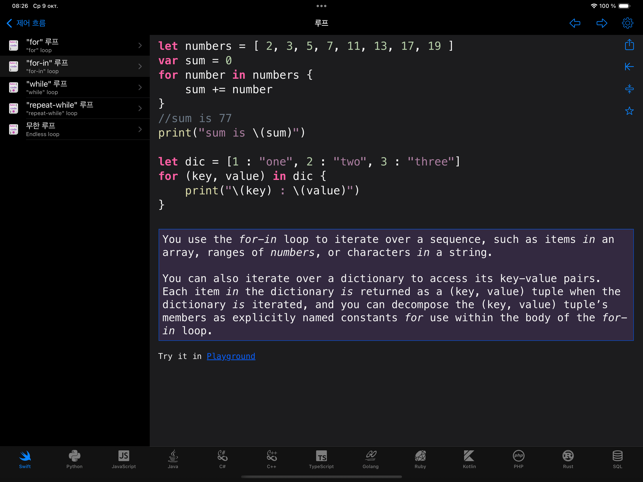This screenshot has height=482, width=643.
Task: Open the settings gear
Action: (x=627, y=23)
